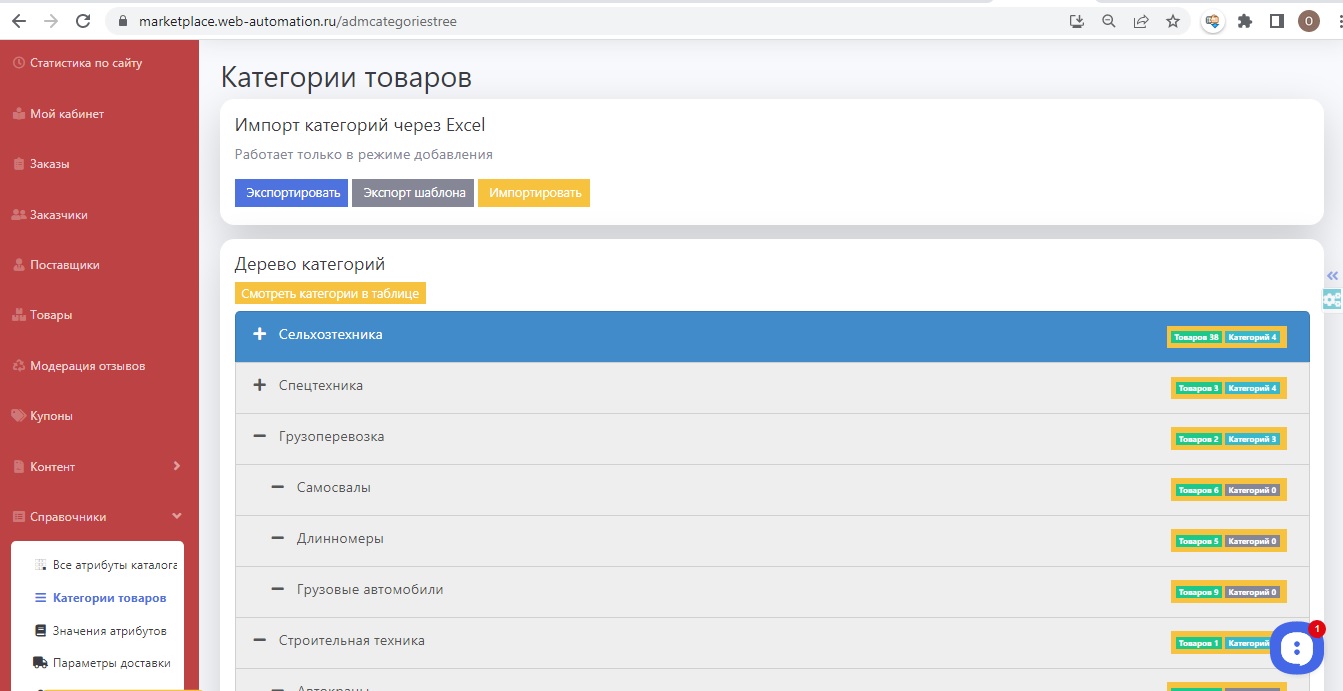Click the Экспортировать button
Viewport: 1343px width, 691px height.
(291, 193)
